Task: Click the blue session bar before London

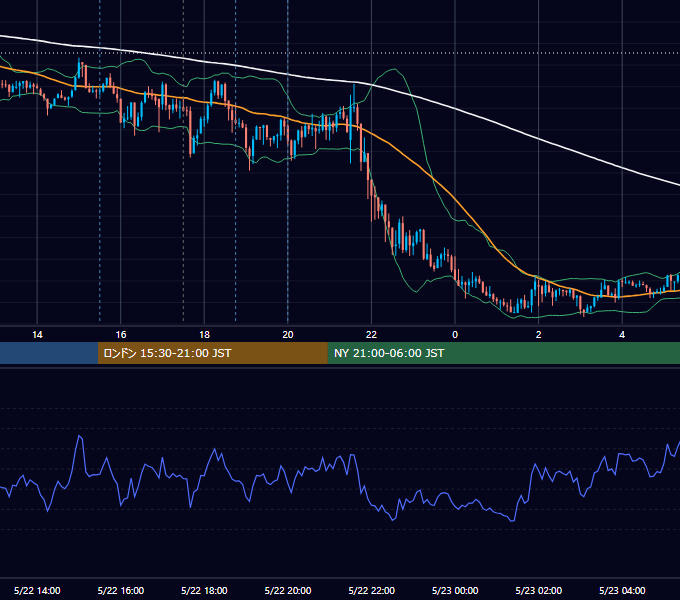Action: (49, 353)
